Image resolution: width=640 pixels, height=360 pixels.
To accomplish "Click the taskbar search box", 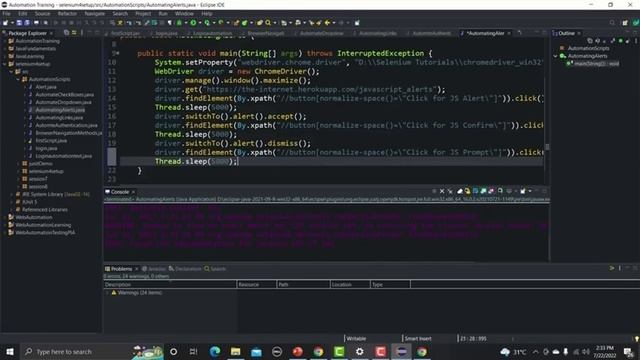I will pos(92,351).
